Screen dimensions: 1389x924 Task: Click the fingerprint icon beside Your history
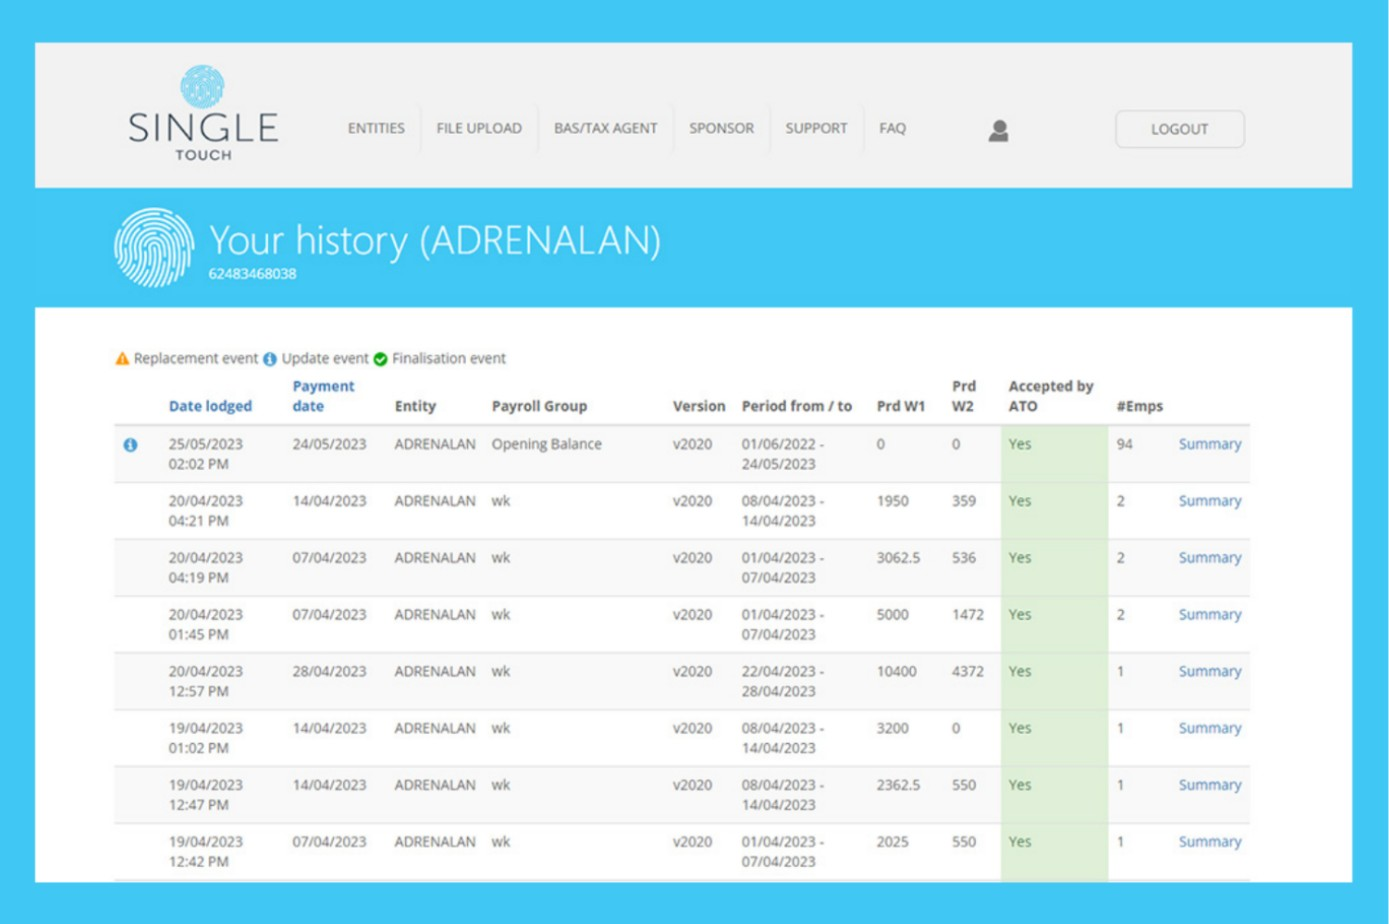[153, 248]
